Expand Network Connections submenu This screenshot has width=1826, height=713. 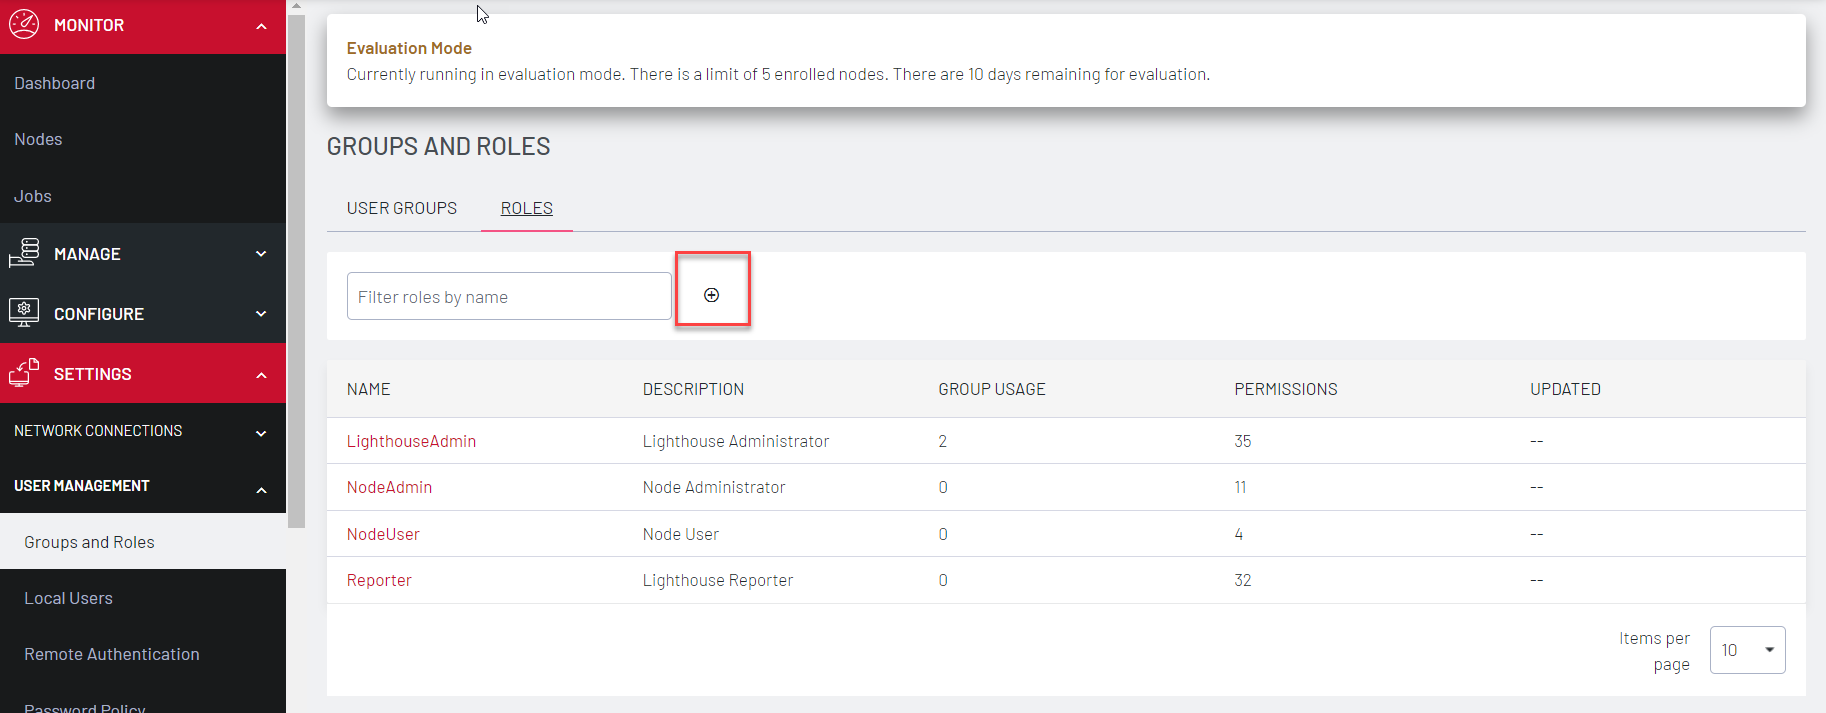tap(261, 433)
